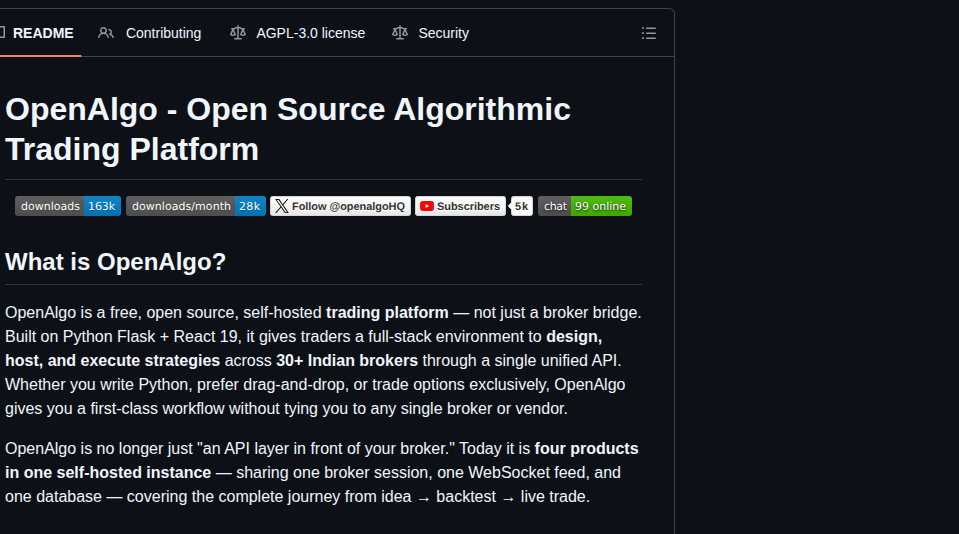Click the scales icon beside Security
The width and height of the screenshot is (959, 534).
pyautogui.click(x=400, y=33)
